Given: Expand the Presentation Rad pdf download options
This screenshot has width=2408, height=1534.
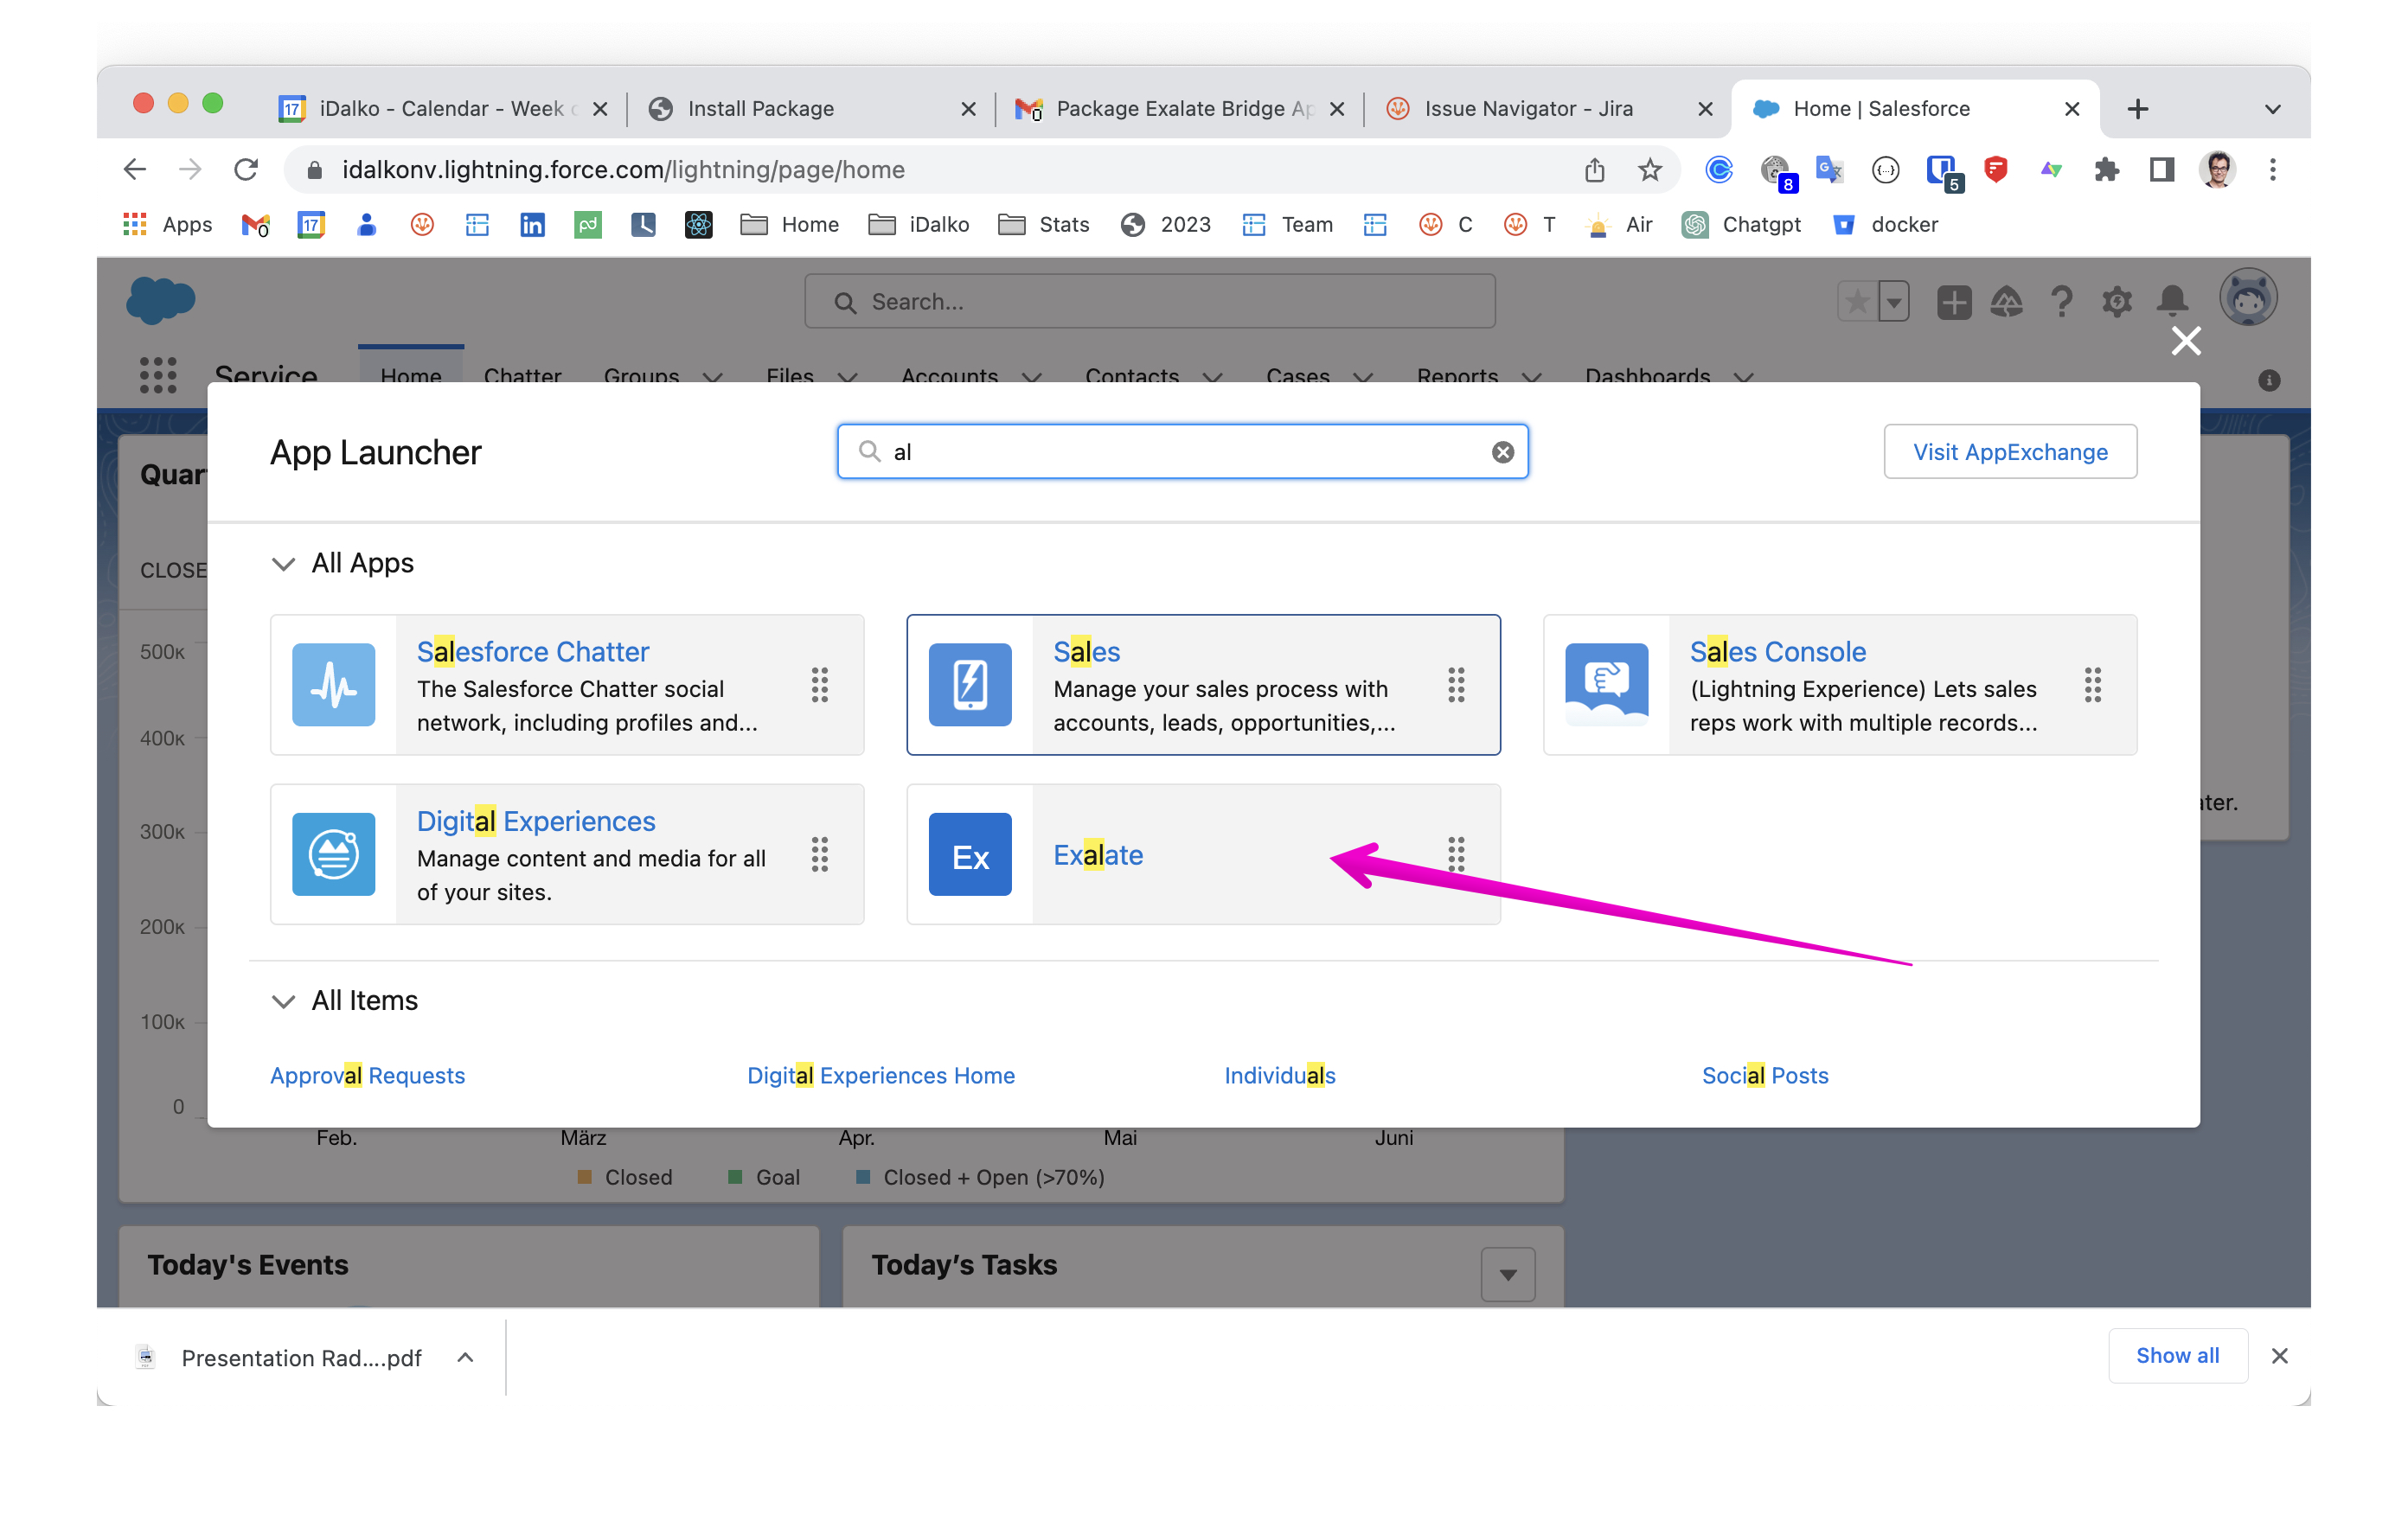Looking at the screenshot, I should coord(465,1357).
